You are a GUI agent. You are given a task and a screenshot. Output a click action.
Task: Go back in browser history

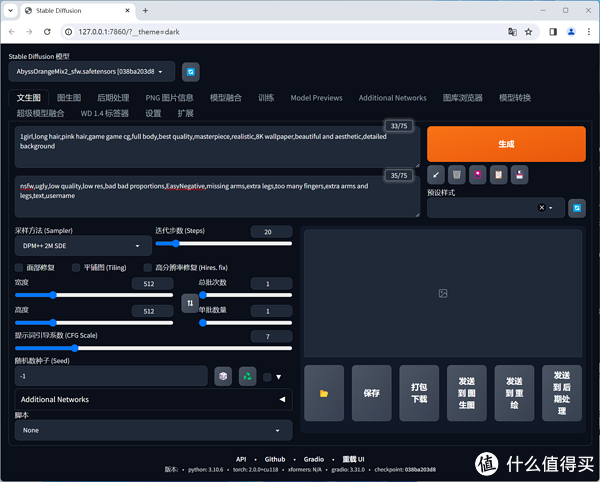tap(12, 32)
